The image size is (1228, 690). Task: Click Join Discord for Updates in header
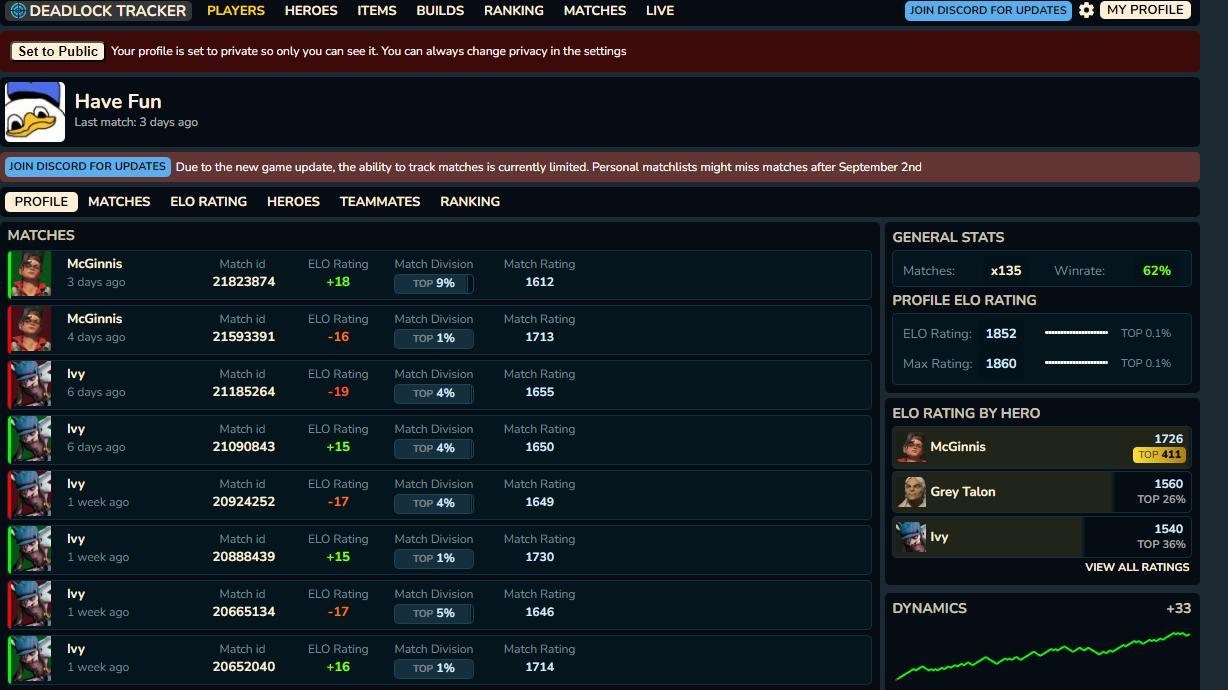point(988,10)
